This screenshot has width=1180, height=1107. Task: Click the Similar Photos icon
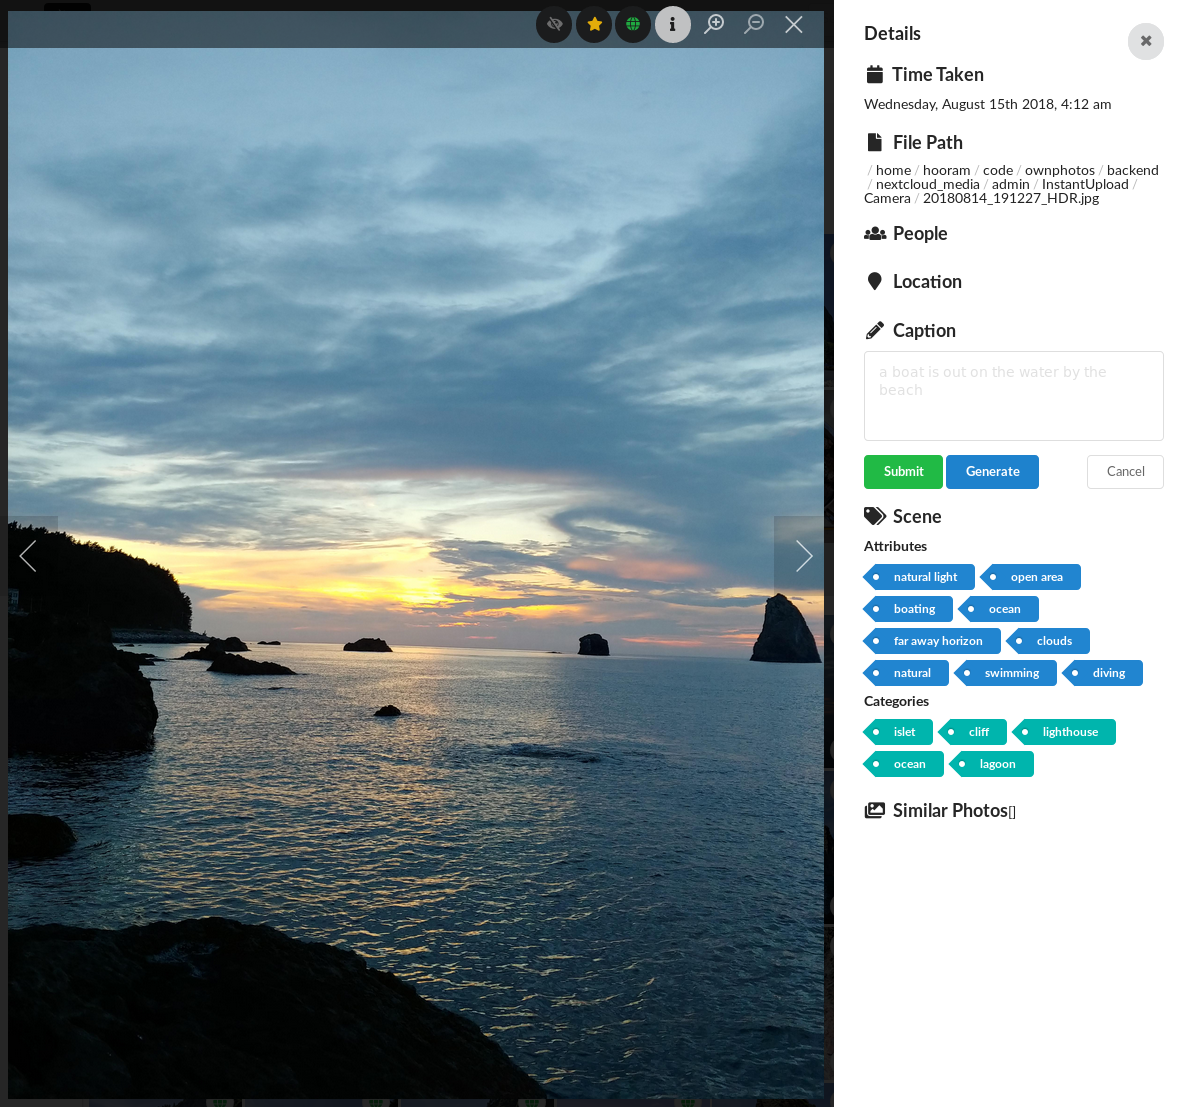point(874,809)
